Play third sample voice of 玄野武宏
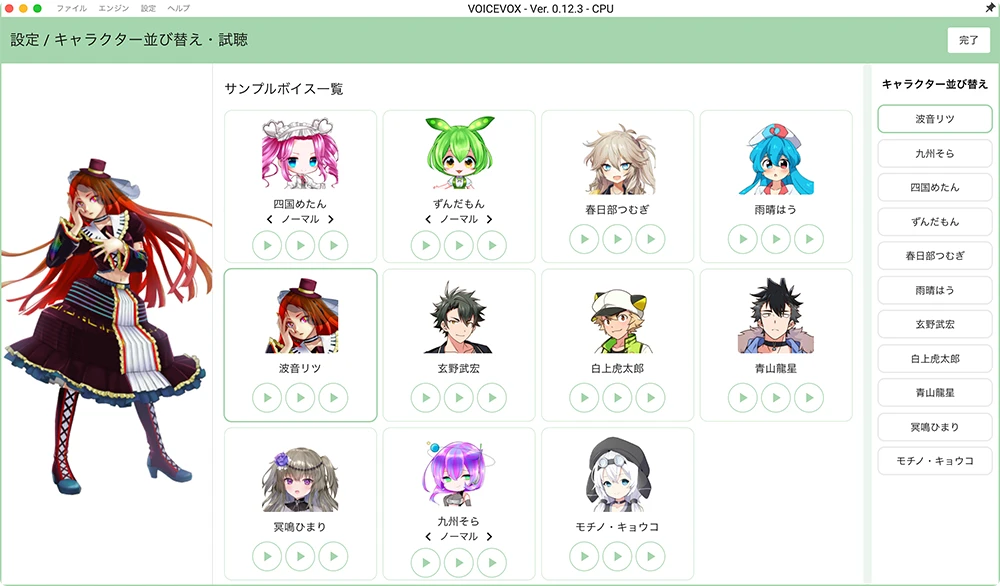 click(492, 398)
